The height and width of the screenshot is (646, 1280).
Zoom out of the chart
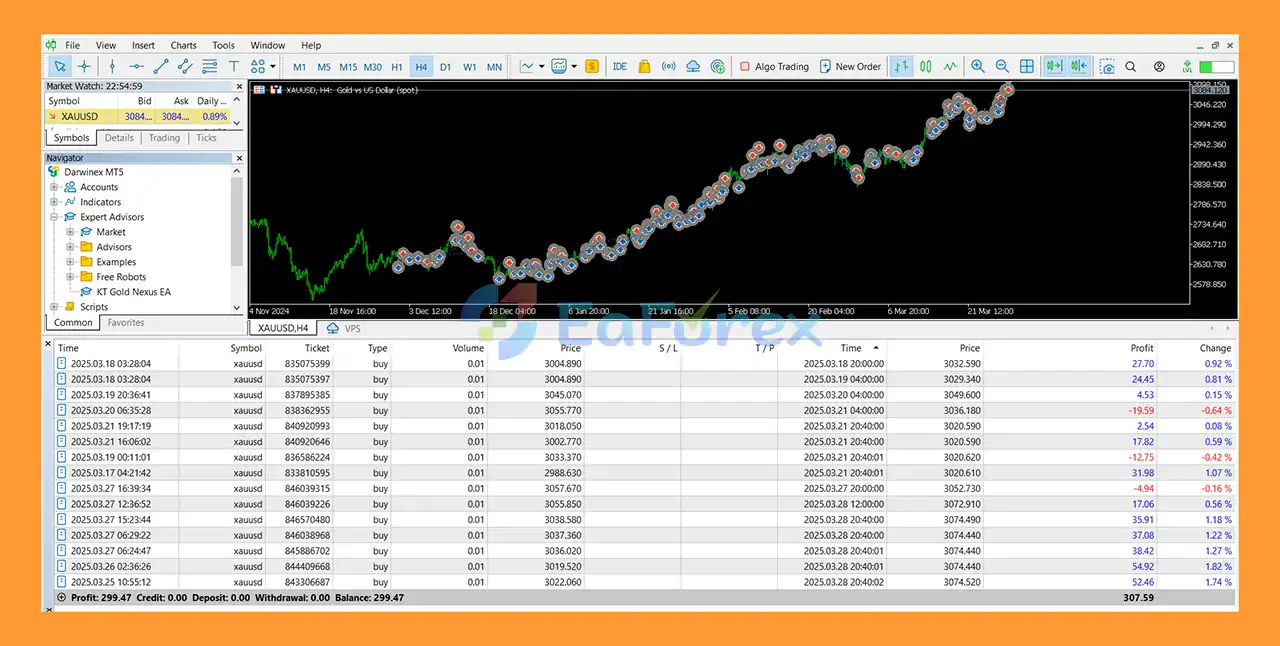tap(1002, 67)
